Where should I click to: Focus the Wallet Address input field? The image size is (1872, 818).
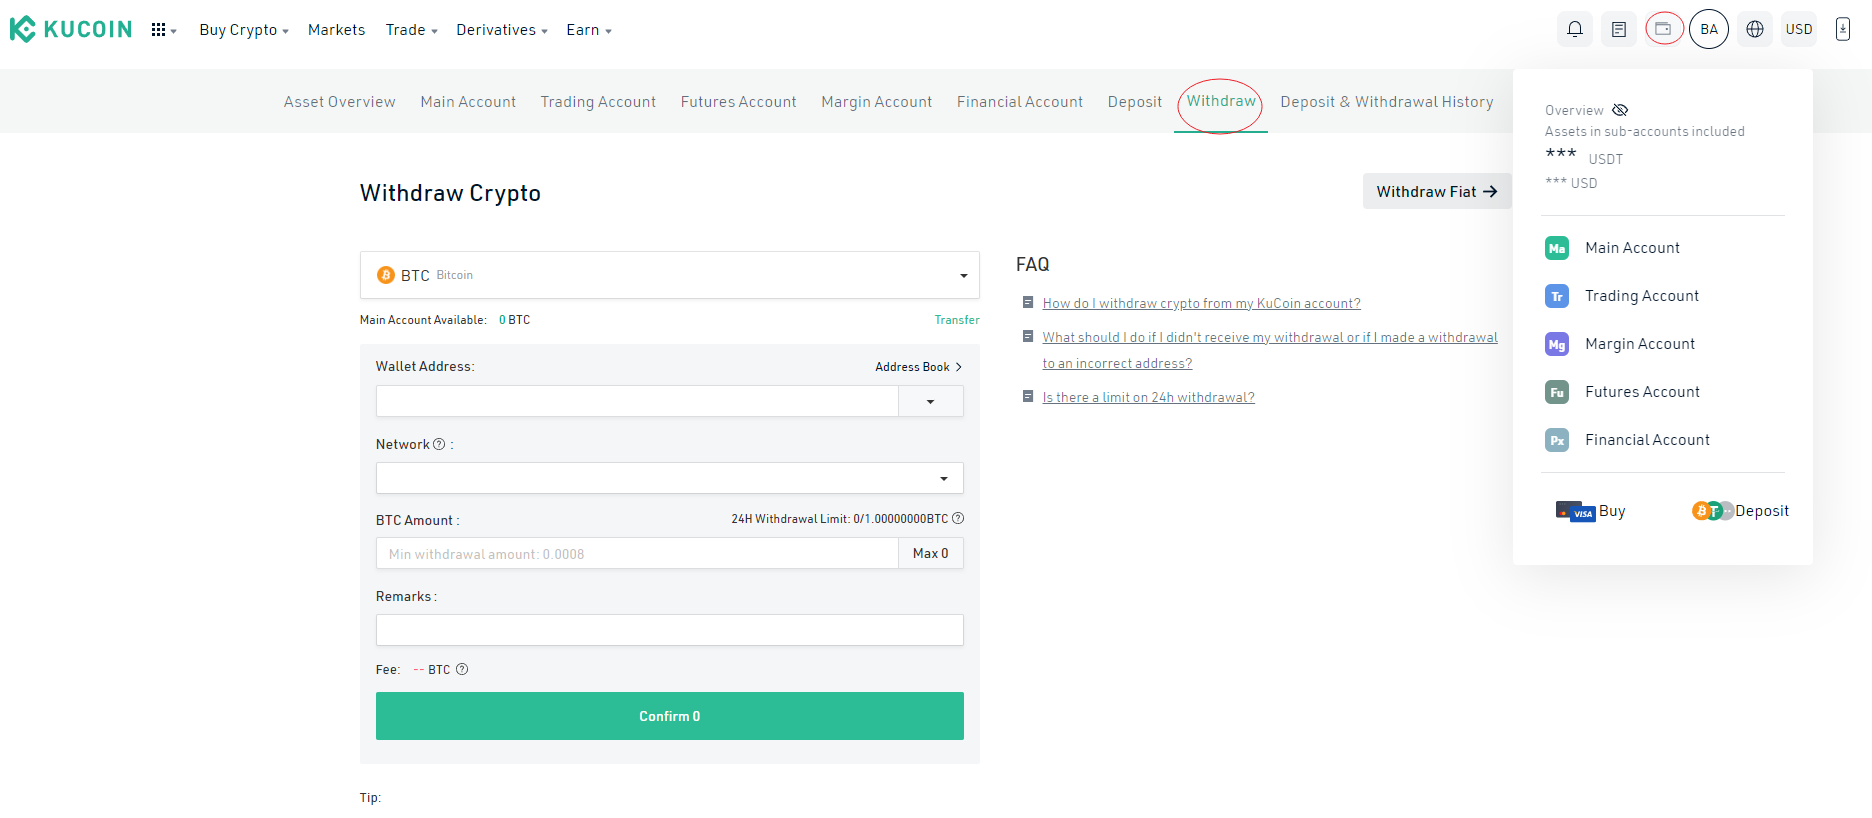637,401
